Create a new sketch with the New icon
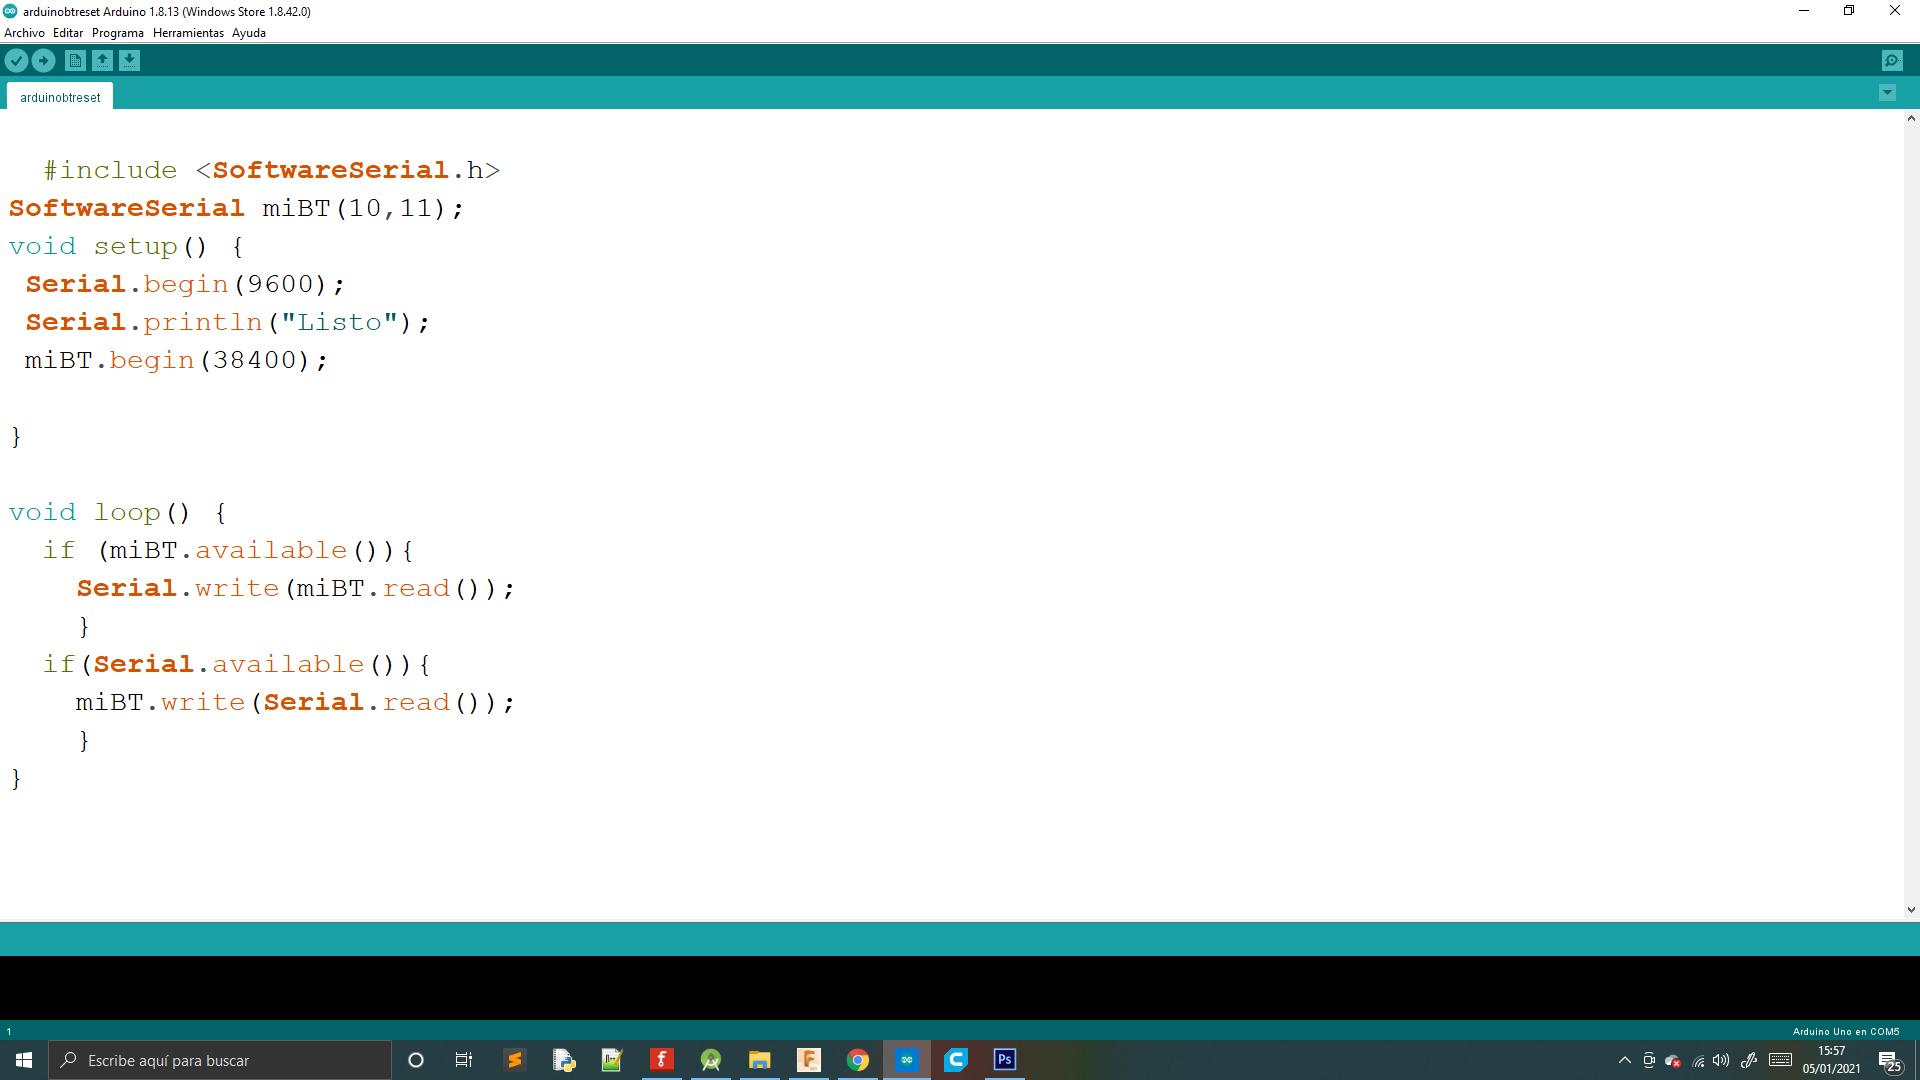This screenshot has height=1080, width=1920. tap(76, 60)
